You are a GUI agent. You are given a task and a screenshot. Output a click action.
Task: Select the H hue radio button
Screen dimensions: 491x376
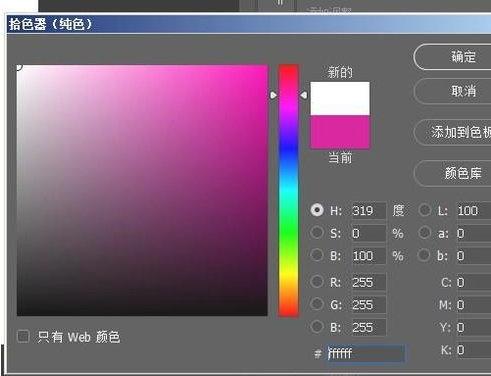(317, 210)
